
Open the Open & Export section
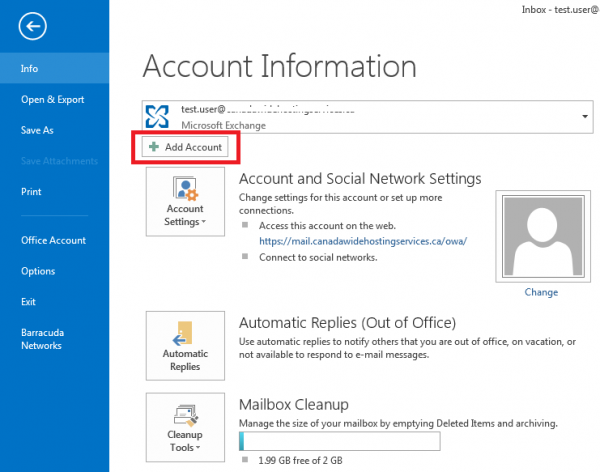click(54, 100)
